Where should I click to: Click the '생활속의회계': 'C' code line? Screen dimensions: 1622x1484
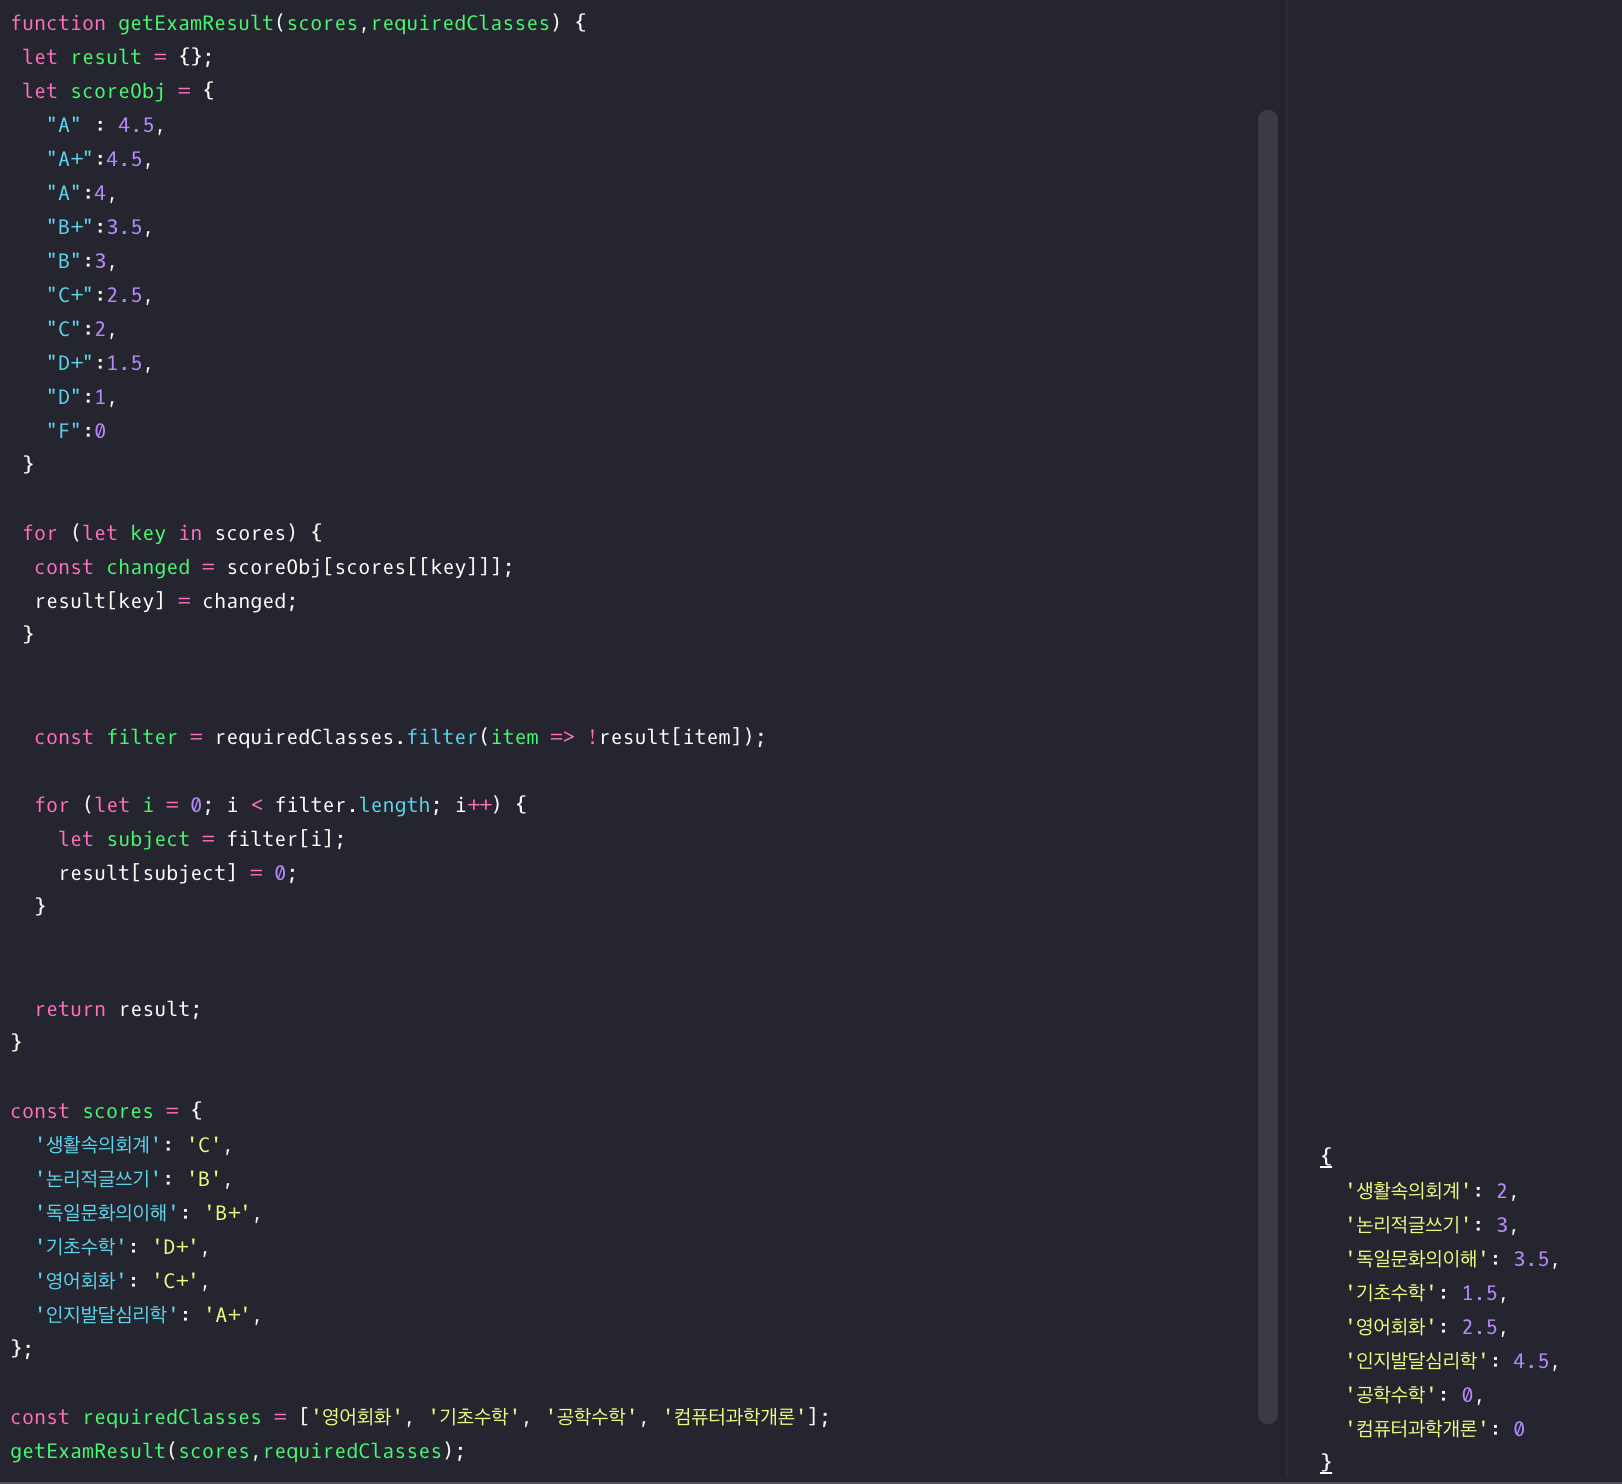tap(133, 1145)
